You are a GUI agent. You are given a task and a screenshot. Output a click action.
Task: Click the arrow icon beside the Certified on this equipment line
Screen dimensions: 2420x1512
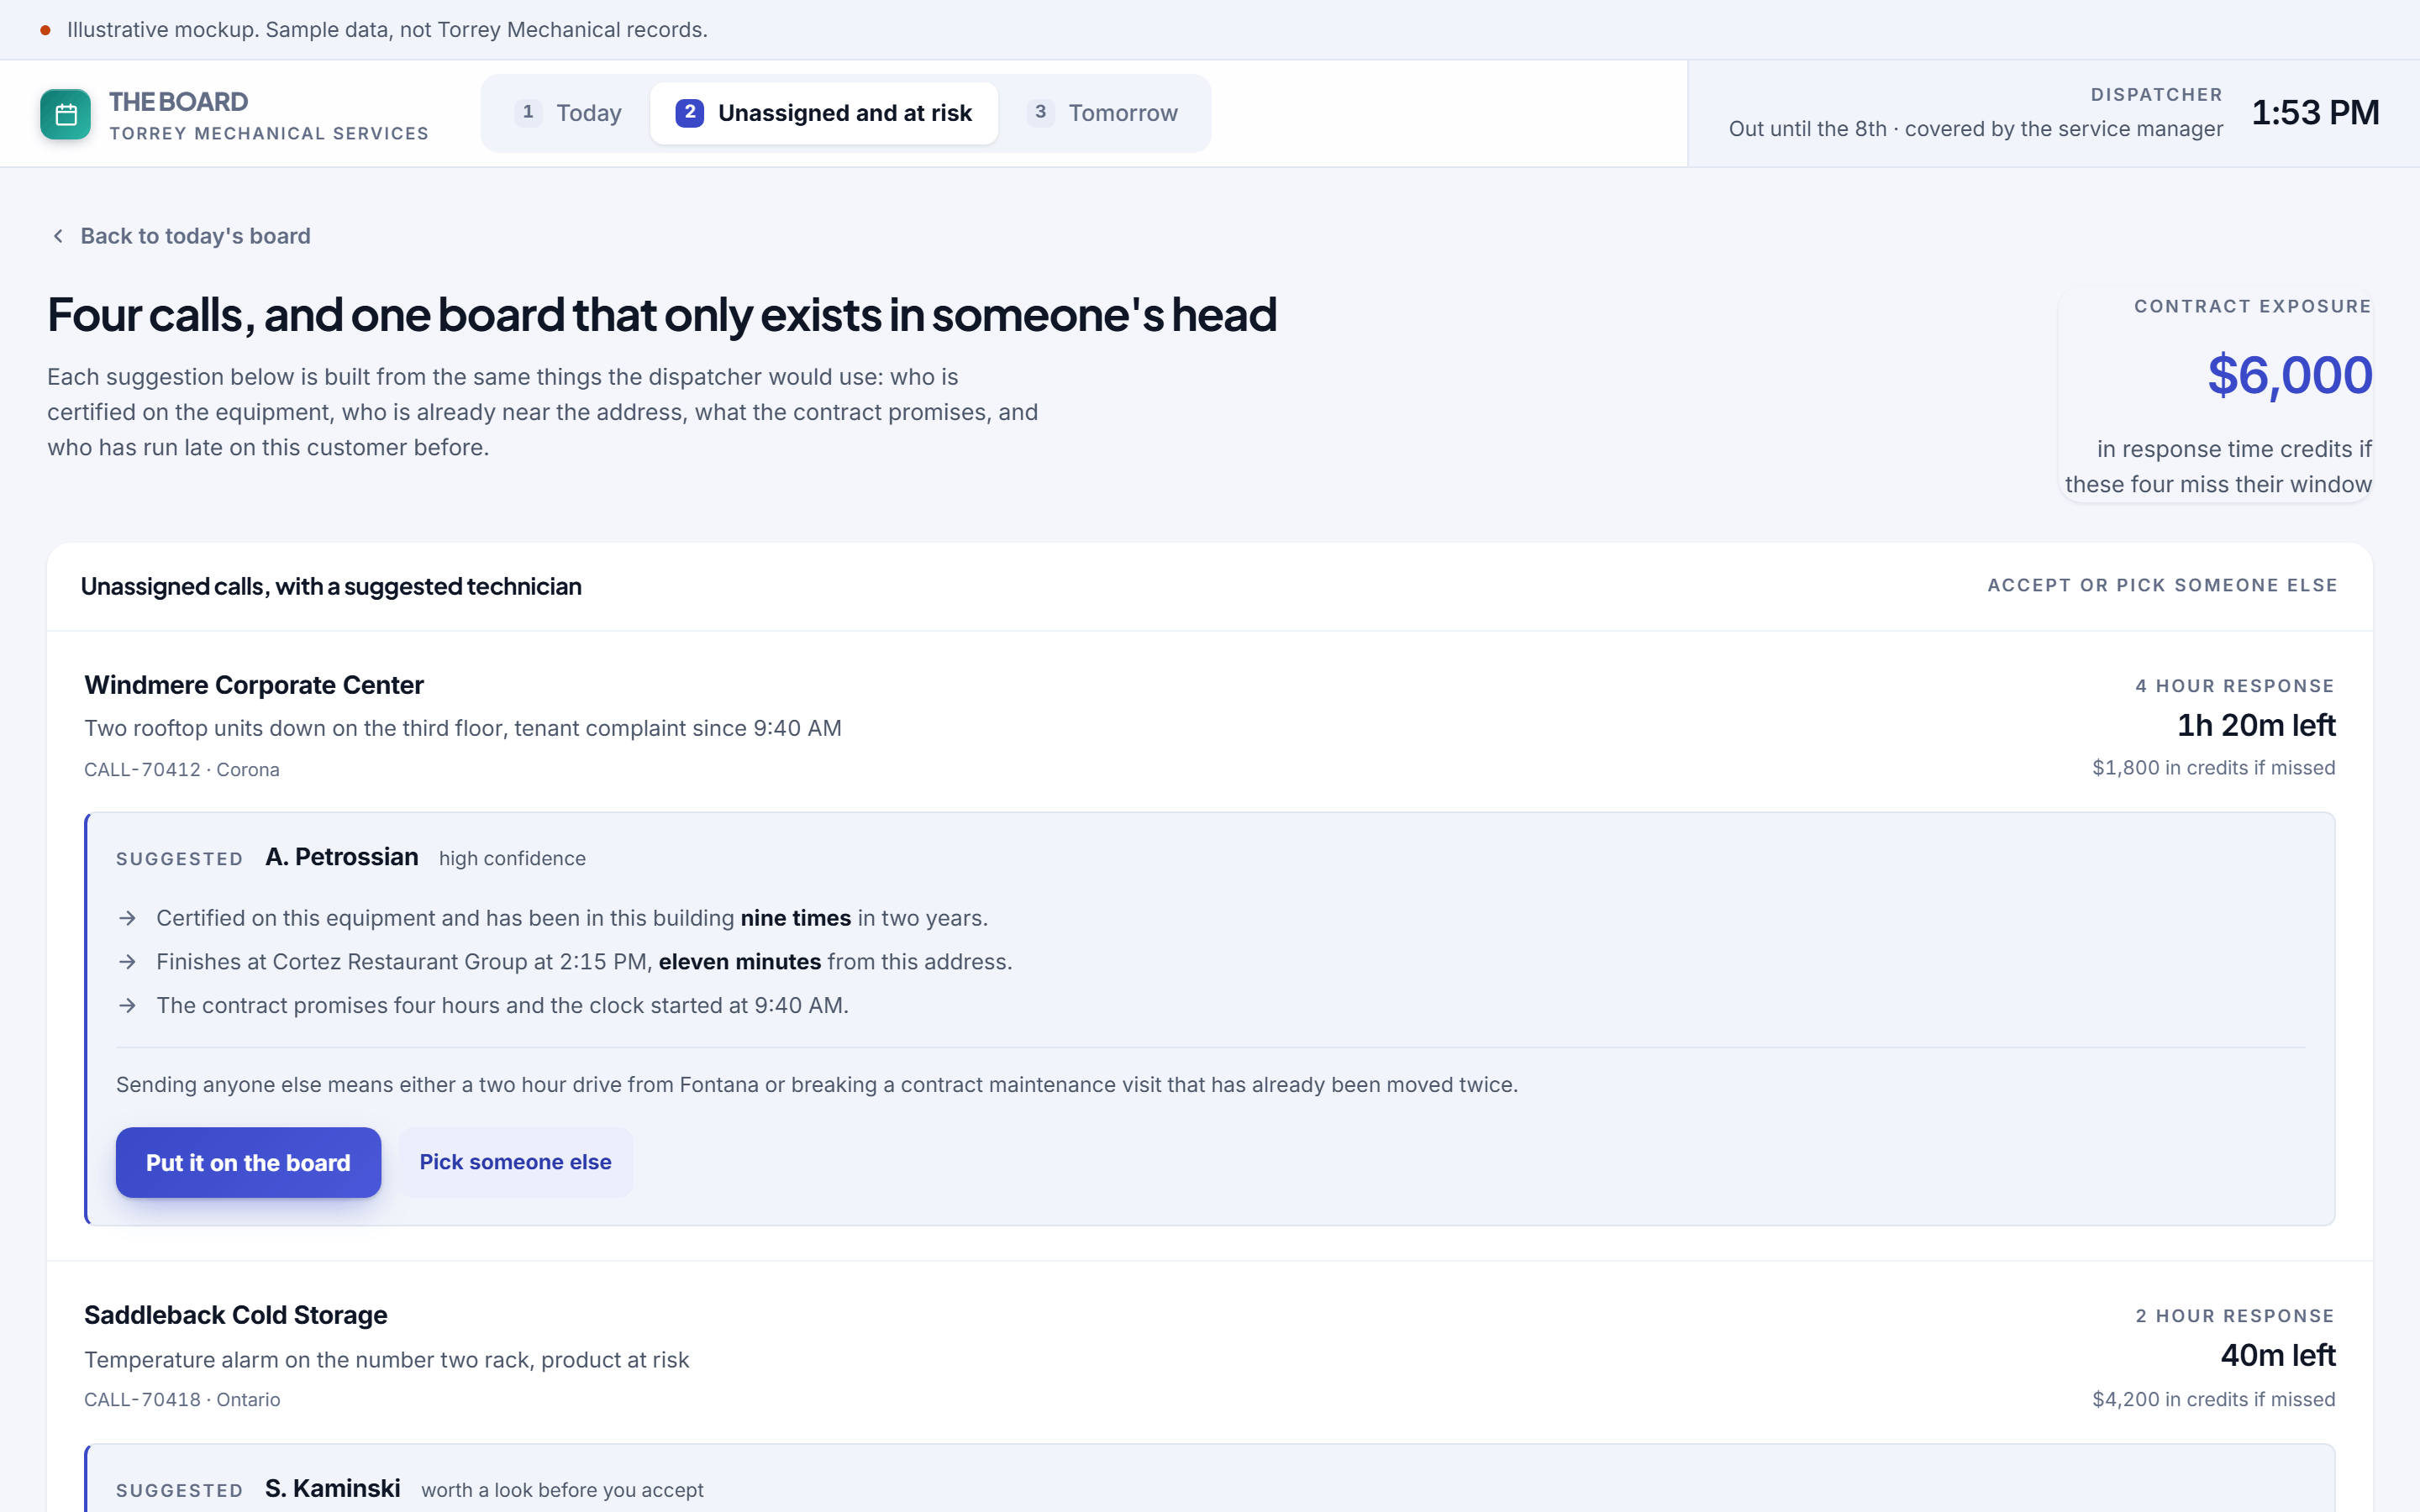(127, 918)
